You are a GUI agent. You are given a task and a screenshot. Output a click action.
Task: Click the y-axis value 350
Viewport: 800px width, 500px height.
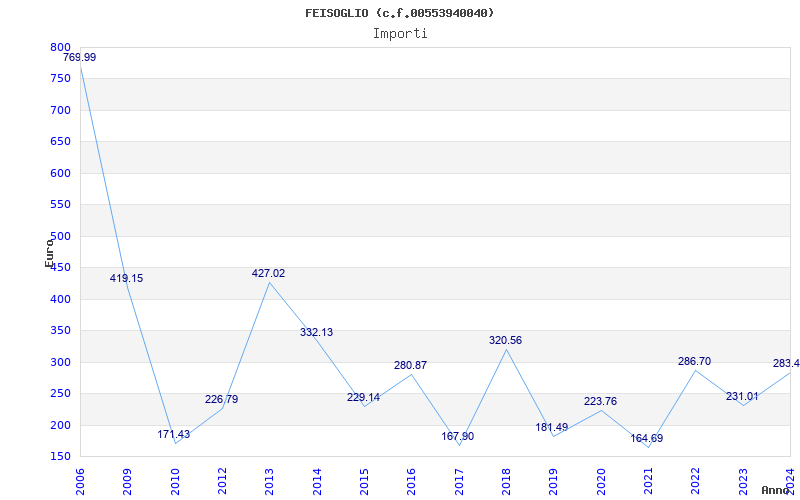pyautogui.click(x=60, y=331)
